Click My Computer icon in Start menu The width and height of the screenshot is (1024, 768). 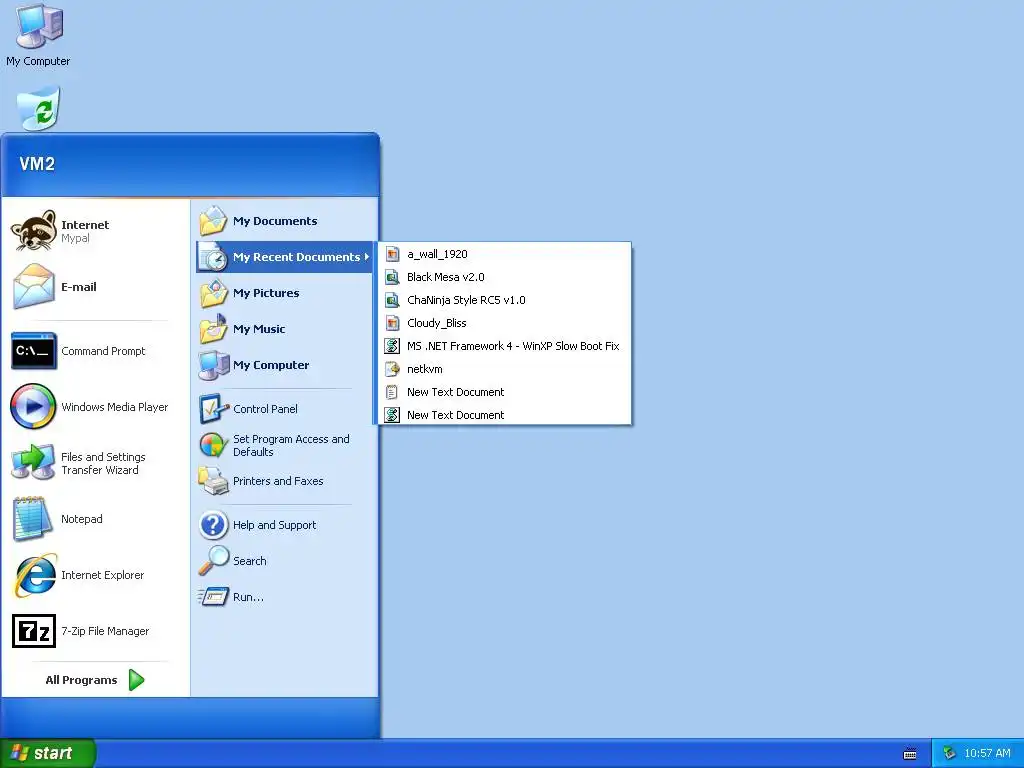coord(214,365)
